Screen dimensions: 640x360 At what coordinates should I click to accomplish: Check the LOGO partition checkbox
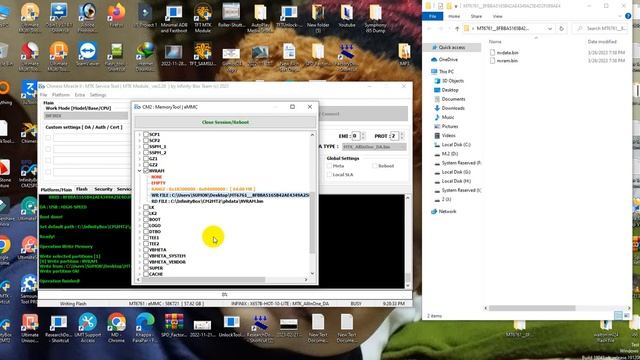146,225
